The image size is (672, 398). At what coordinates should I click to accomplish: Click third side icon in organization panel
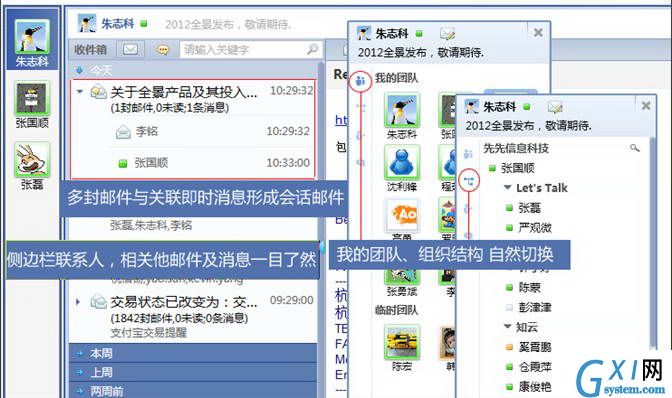tap(468, 209)
